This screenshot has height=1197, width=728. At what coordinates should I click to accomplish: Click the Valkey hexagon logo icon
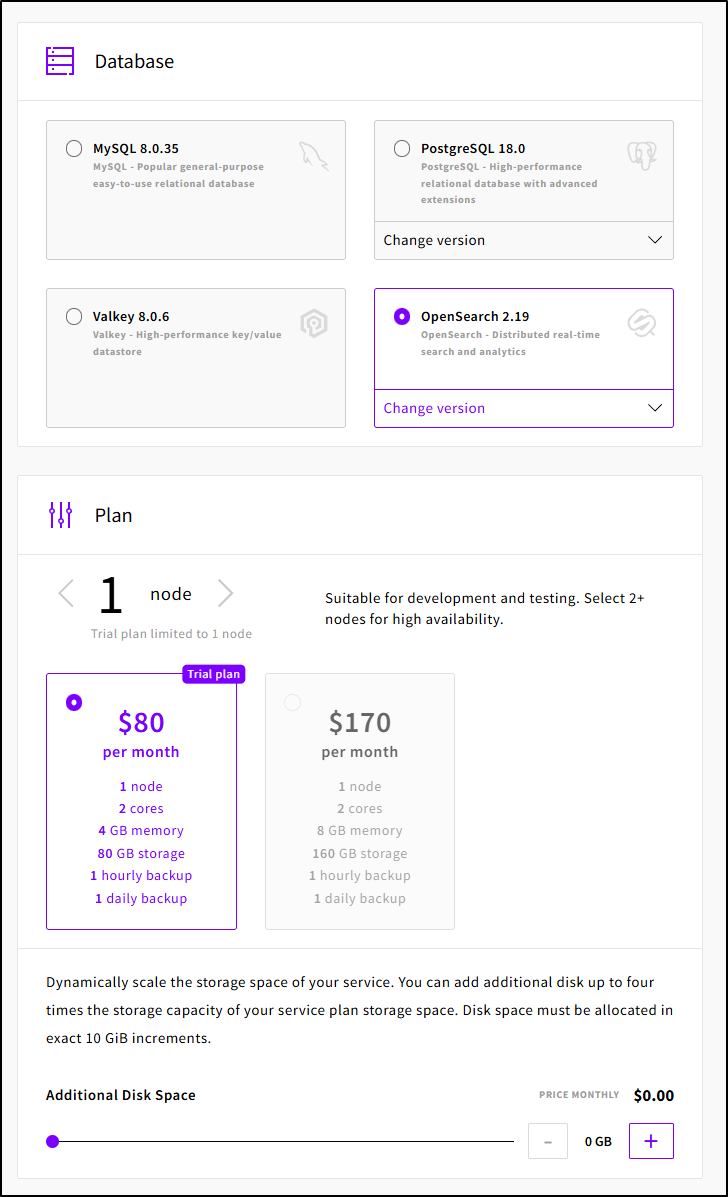(314, 323)
